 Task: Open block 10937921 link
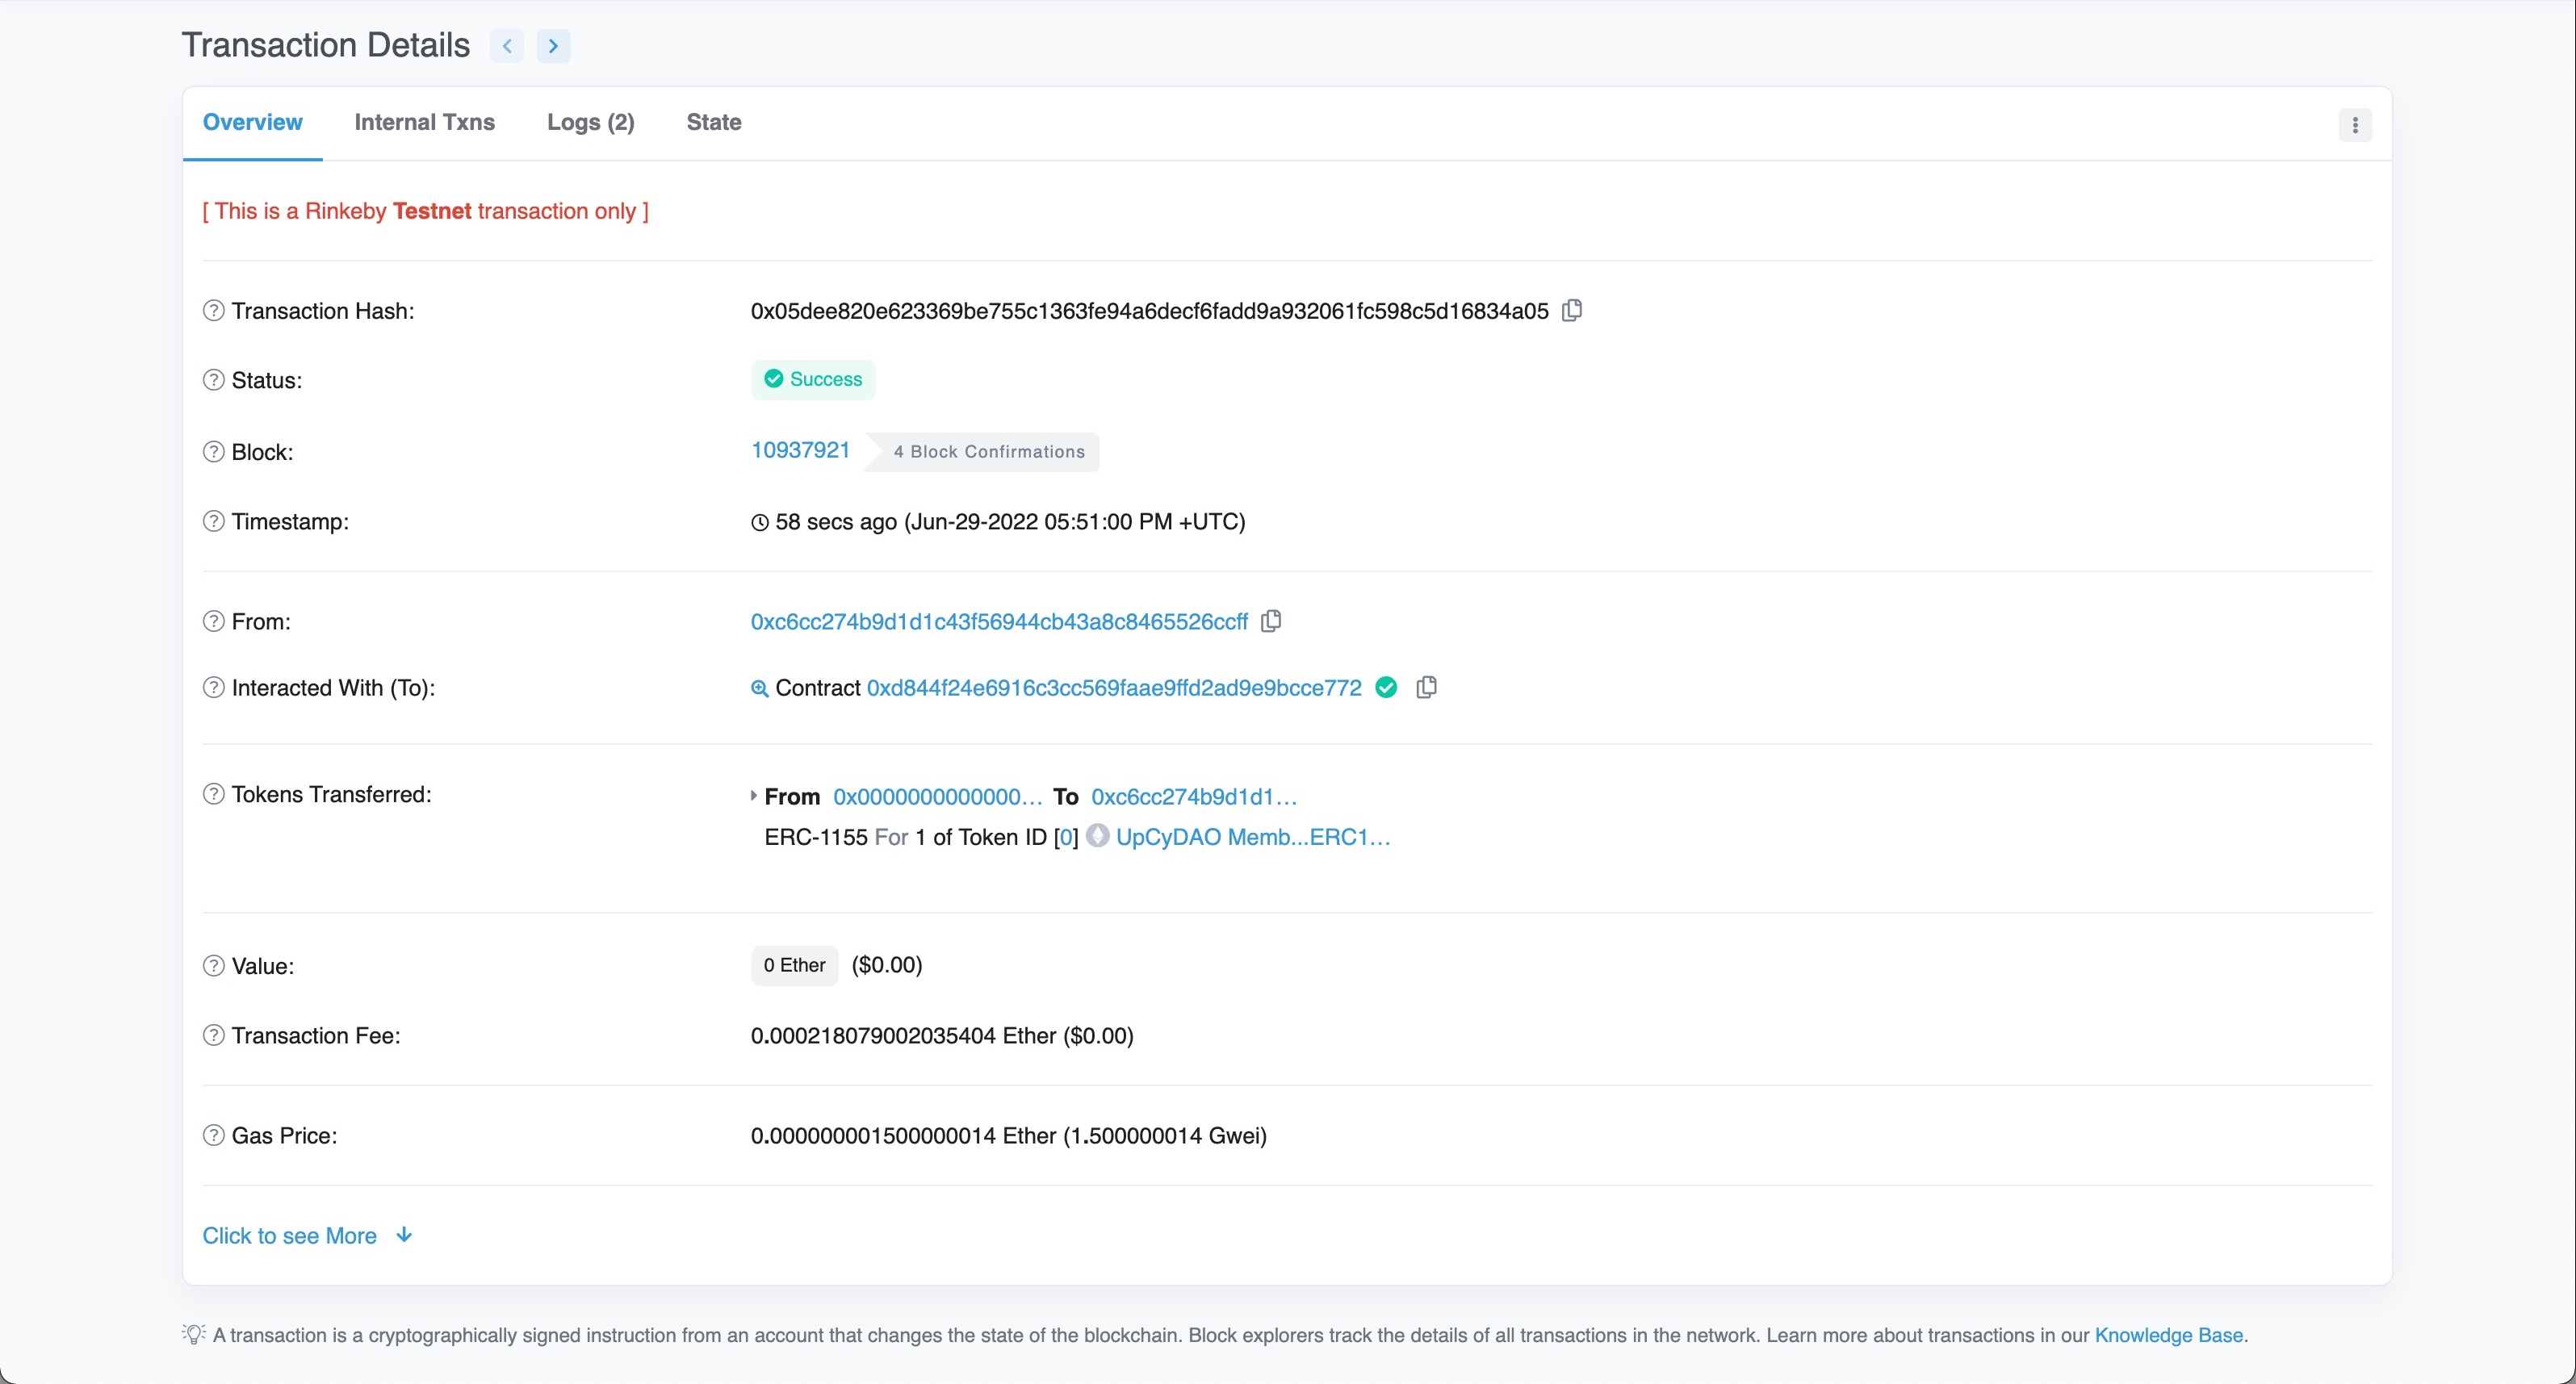pyautogui.click(x=800, y=450)
